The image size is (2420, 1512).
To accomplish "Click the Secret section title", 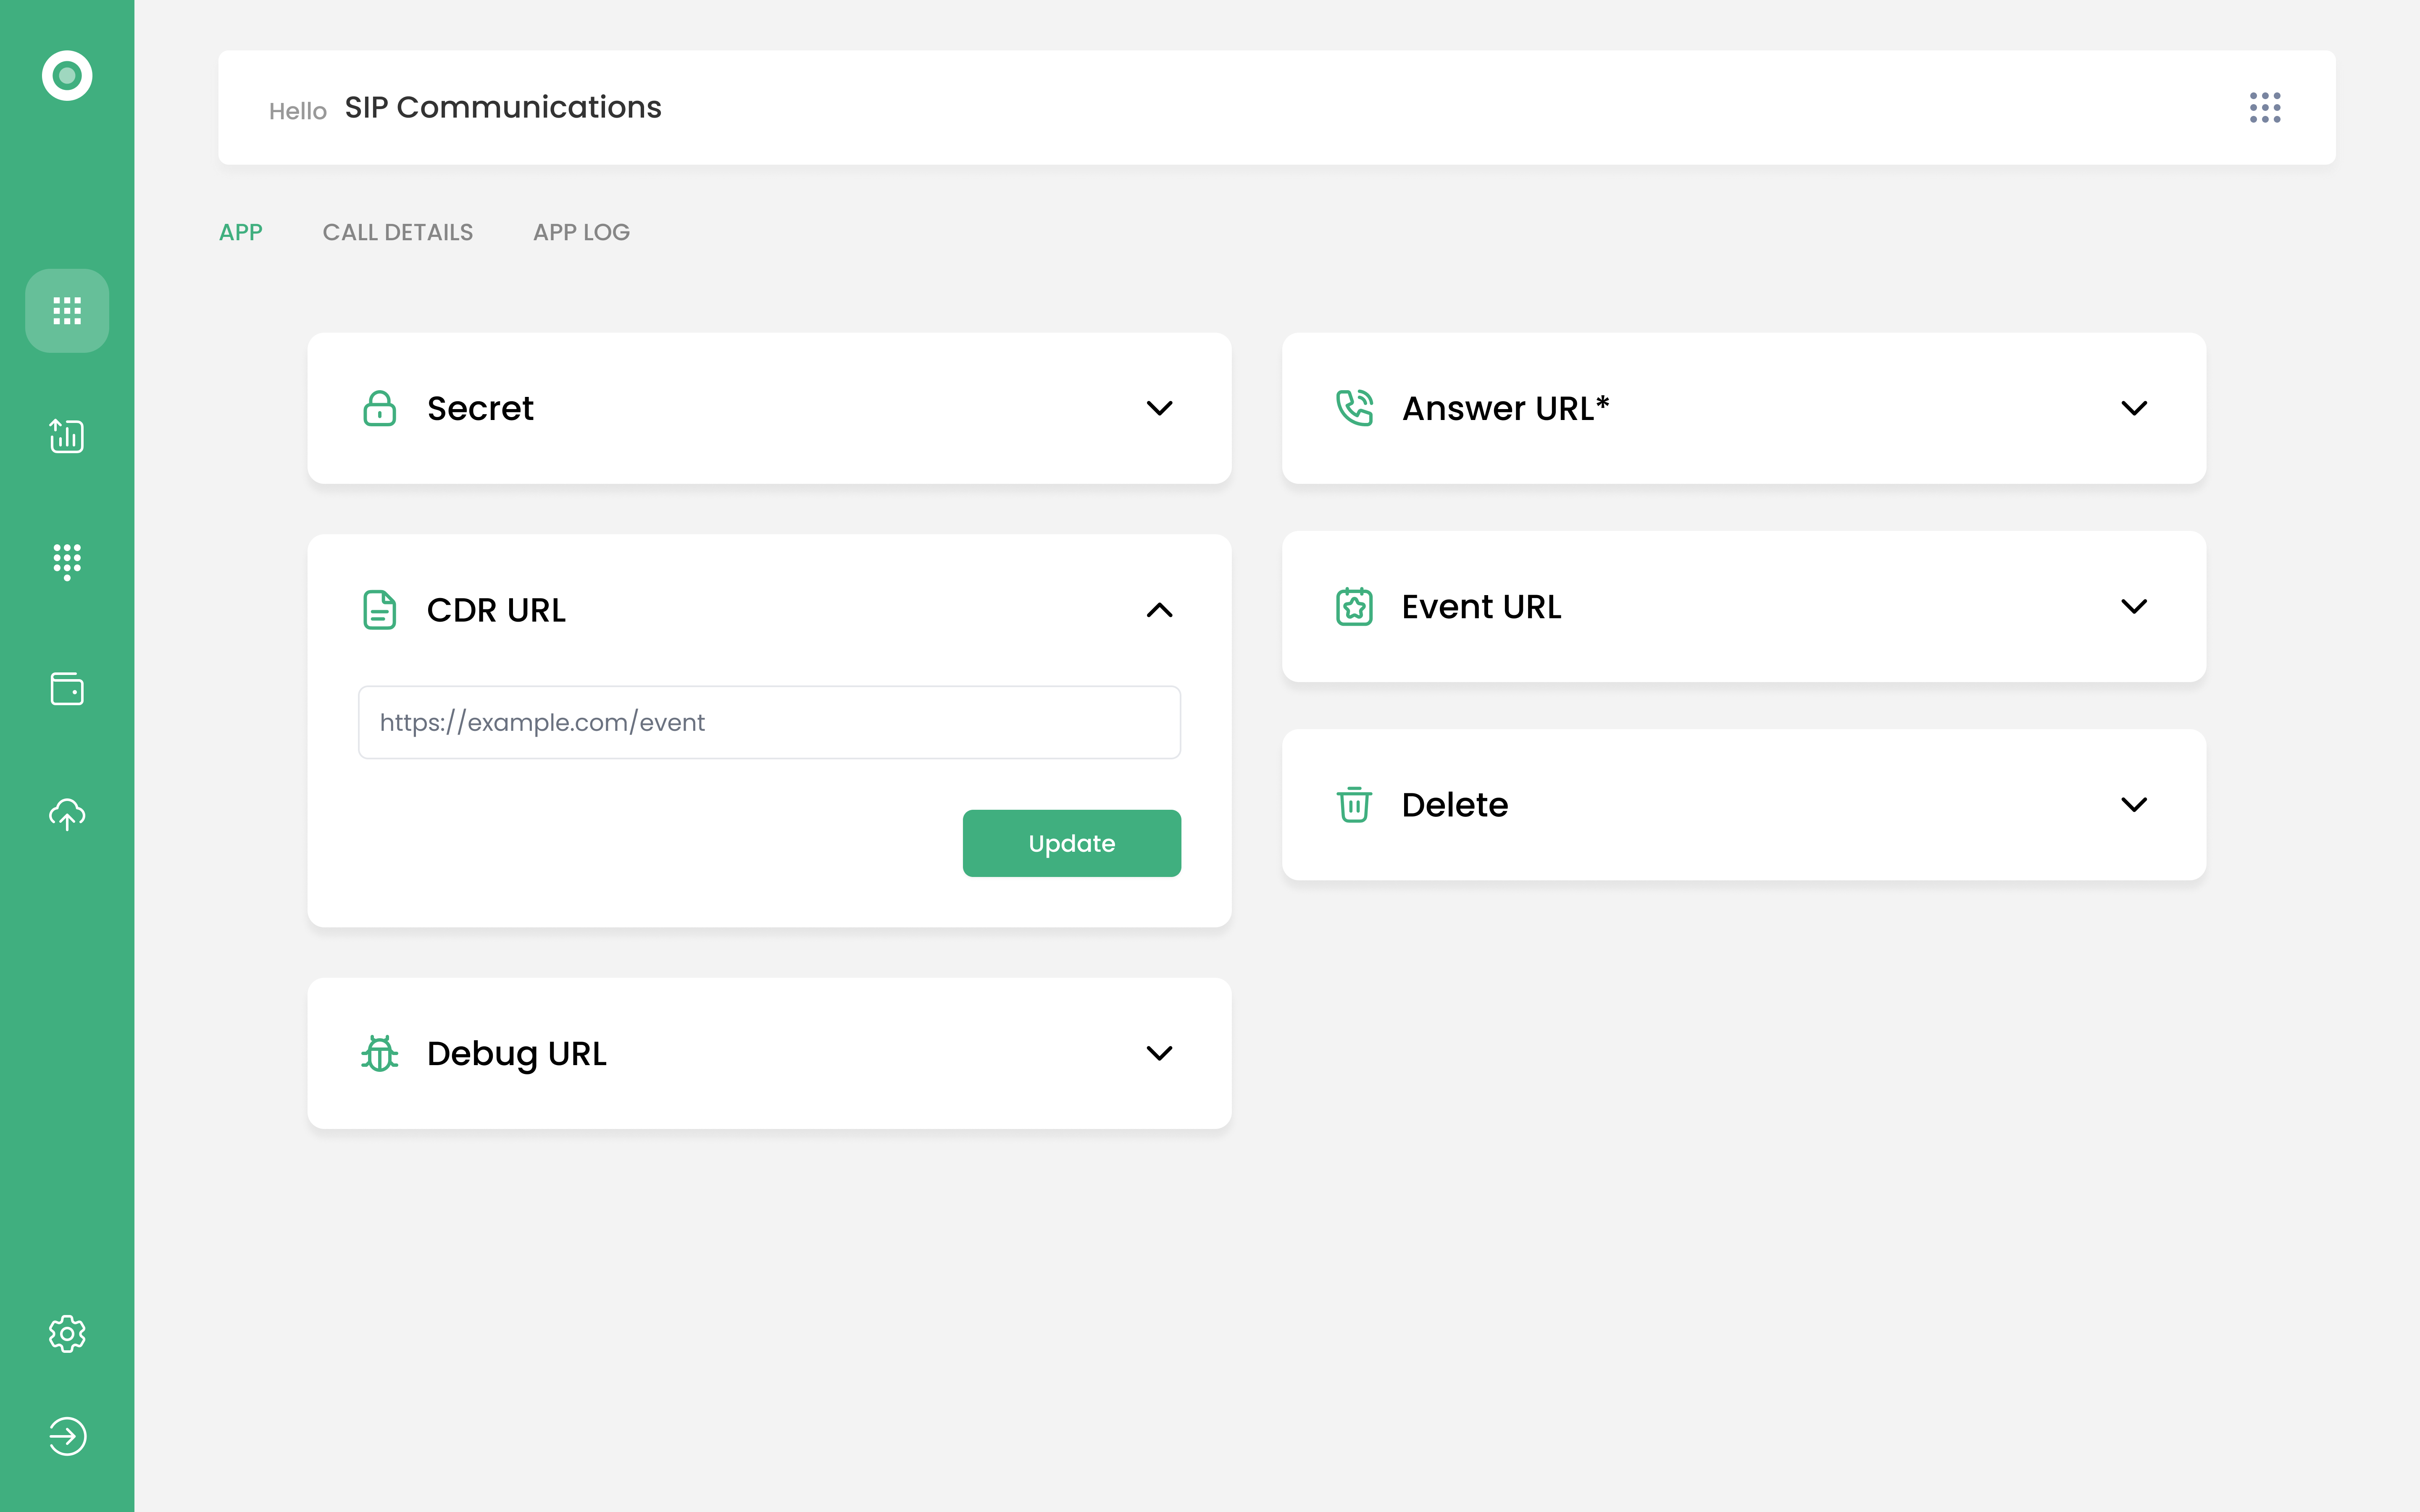I will [x=480, y=408].
